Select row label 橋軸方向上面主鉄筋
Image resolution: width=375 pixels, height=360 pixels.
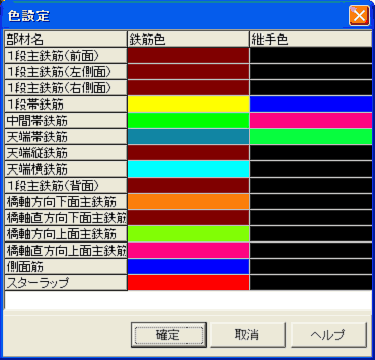click(66, 234)
